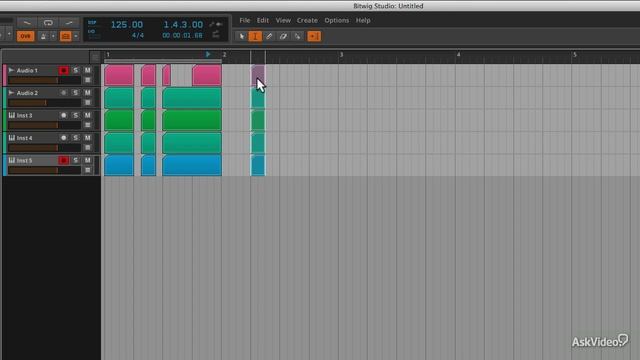Viewport: 640px width, 360px height.
Task: Arm record on Inst 3
Action: tap(63, 116)
